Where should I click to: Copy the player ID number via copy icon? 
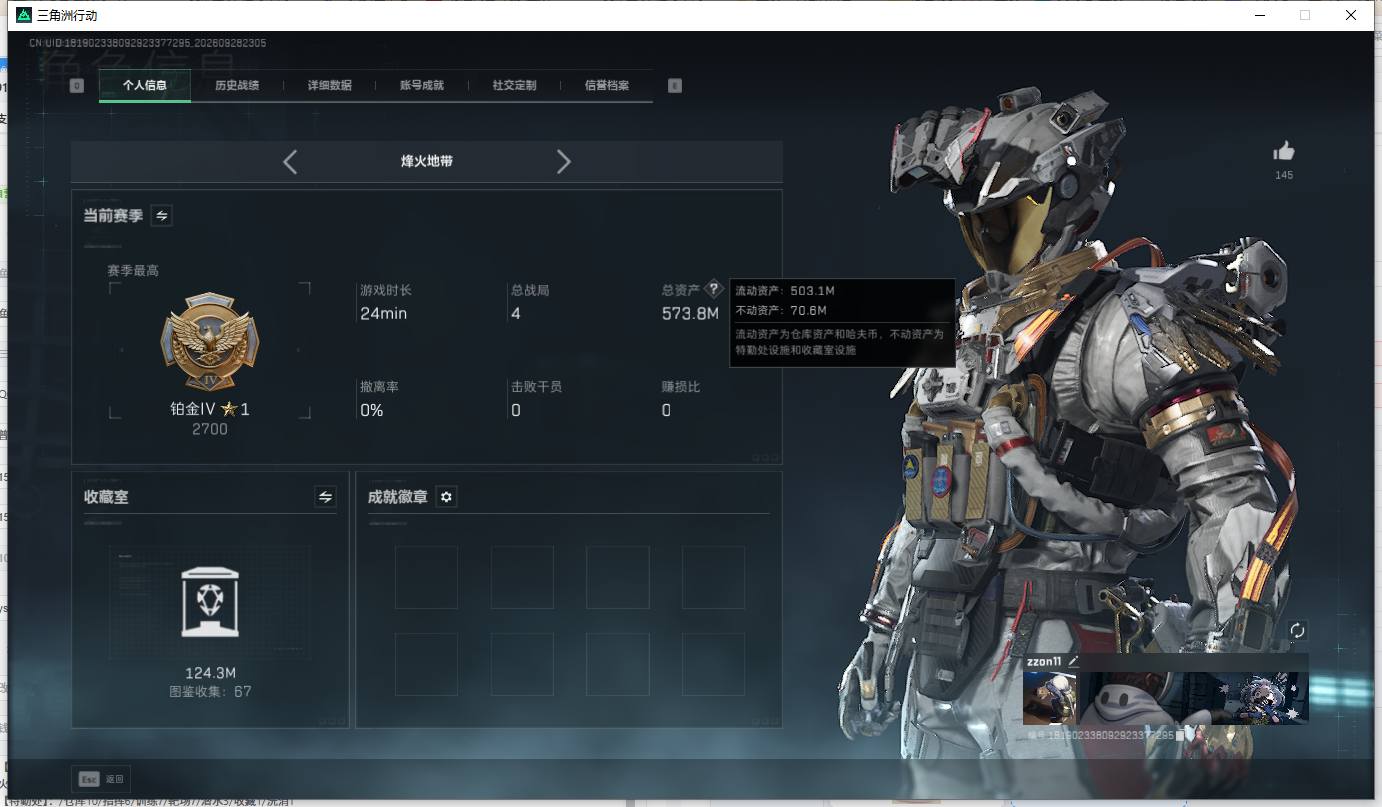pyautogui.click(x=1180, y=735)
